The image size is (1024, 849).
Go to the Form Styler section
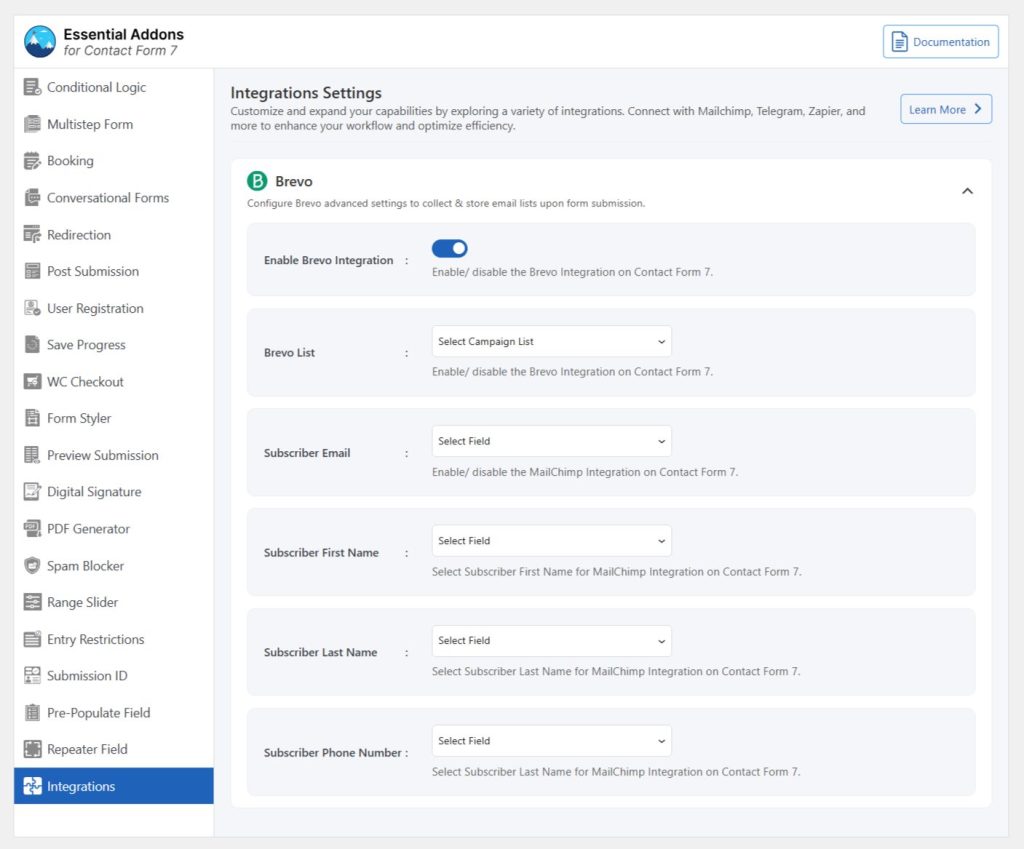coord(114,418)
